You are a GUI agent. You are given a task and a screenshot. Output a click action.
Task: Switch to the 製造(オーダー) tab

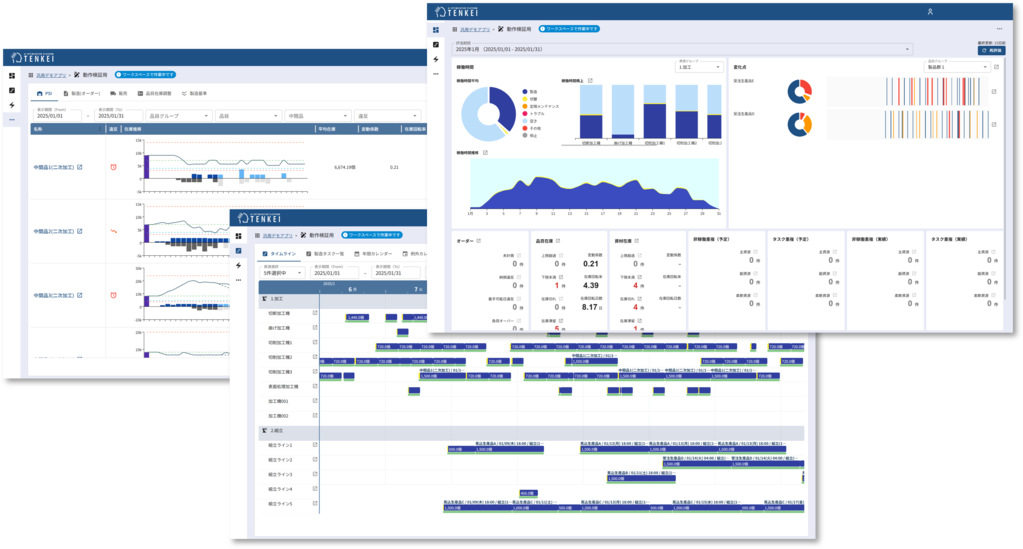(81, 93)
